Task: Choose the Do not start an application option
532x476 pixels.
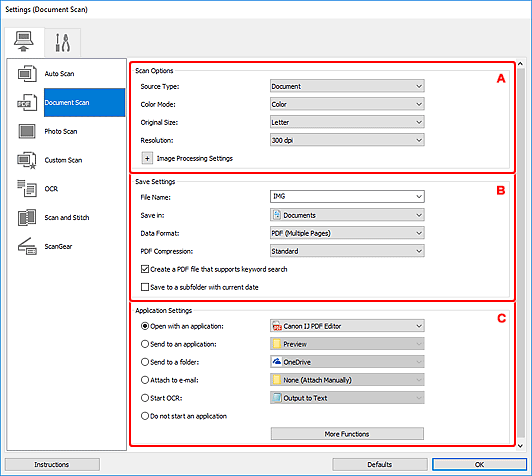Action: coord(145,416)
